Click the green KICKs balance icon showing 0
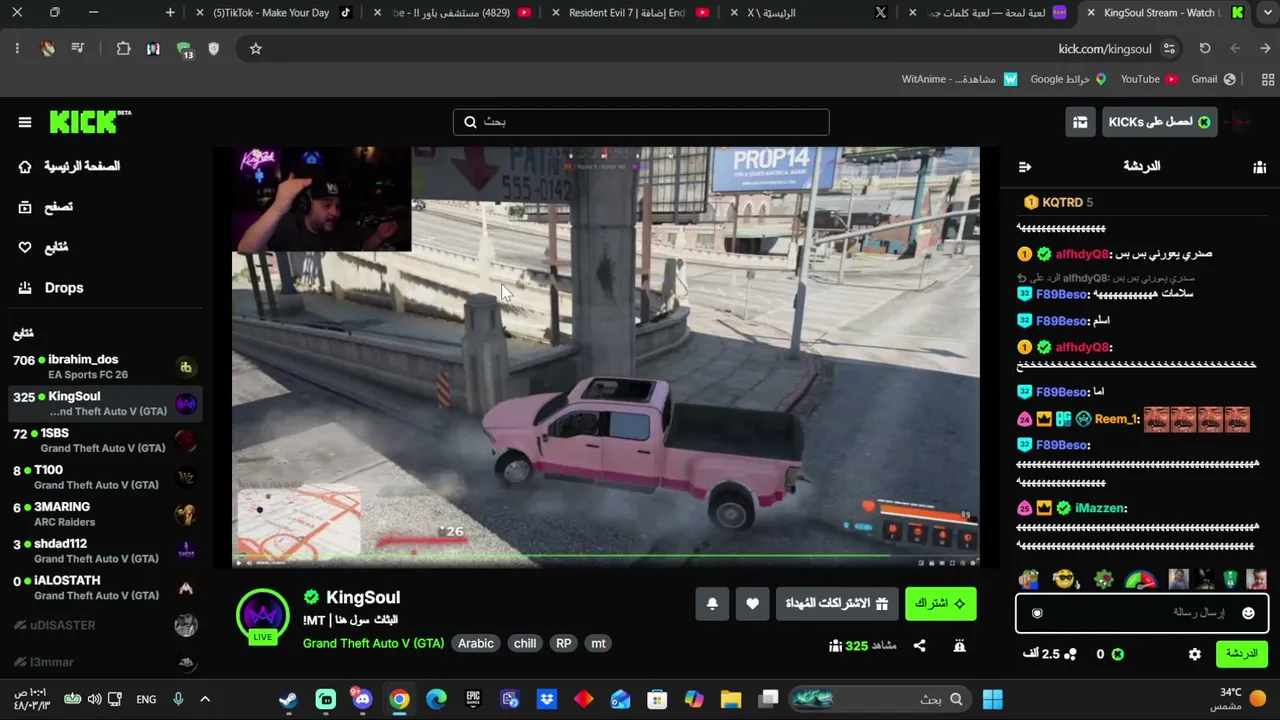The height and width of the screenshot is (720, 1280). 1117,654
